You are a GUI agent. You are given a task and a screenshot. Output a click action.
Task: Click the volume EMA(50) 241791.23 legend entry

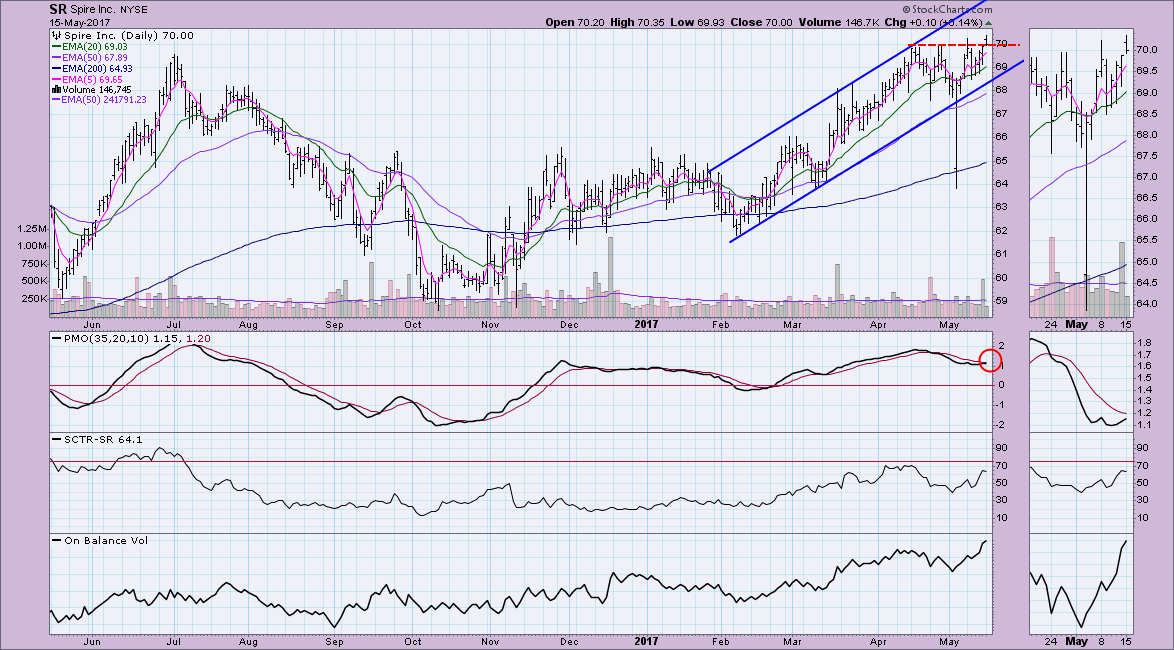(x=105, y=99)
